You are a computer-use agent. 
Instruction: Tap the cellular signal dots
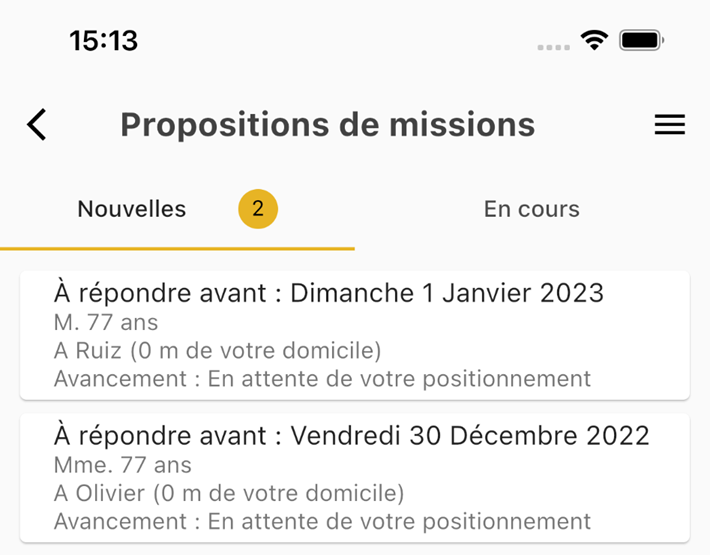pyautogui.click(x=553, y=48)
